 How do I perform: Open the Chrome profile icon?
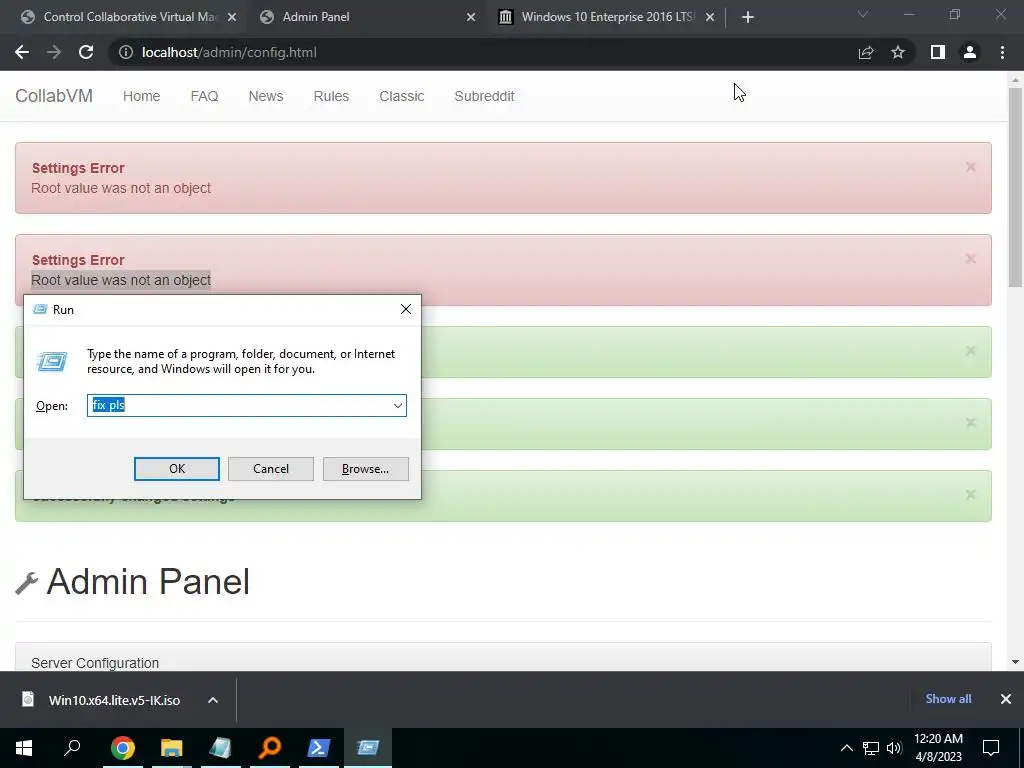coord(970,52)
